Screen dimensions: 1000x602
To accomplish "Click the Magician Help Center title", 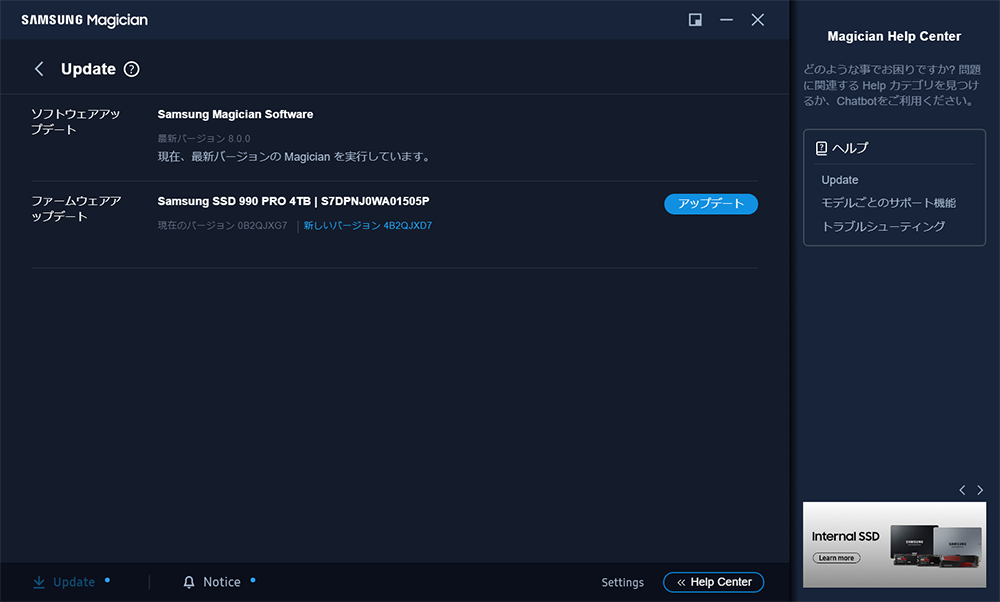I will pyautogui.click(x=894, y=36).
